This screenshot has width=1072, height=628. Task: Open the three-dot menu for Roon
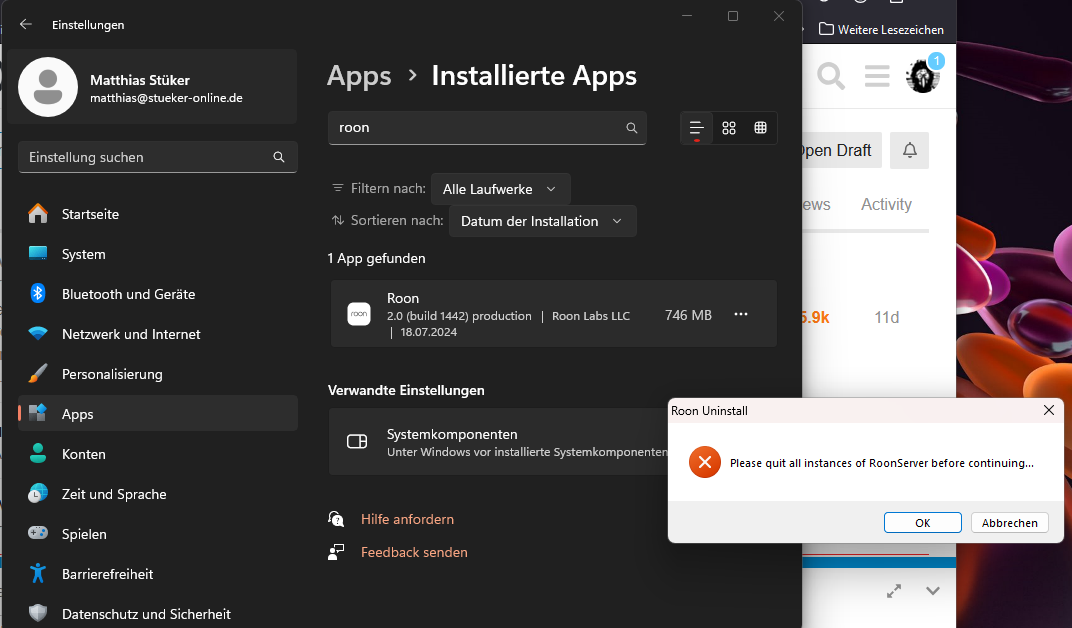741,314
